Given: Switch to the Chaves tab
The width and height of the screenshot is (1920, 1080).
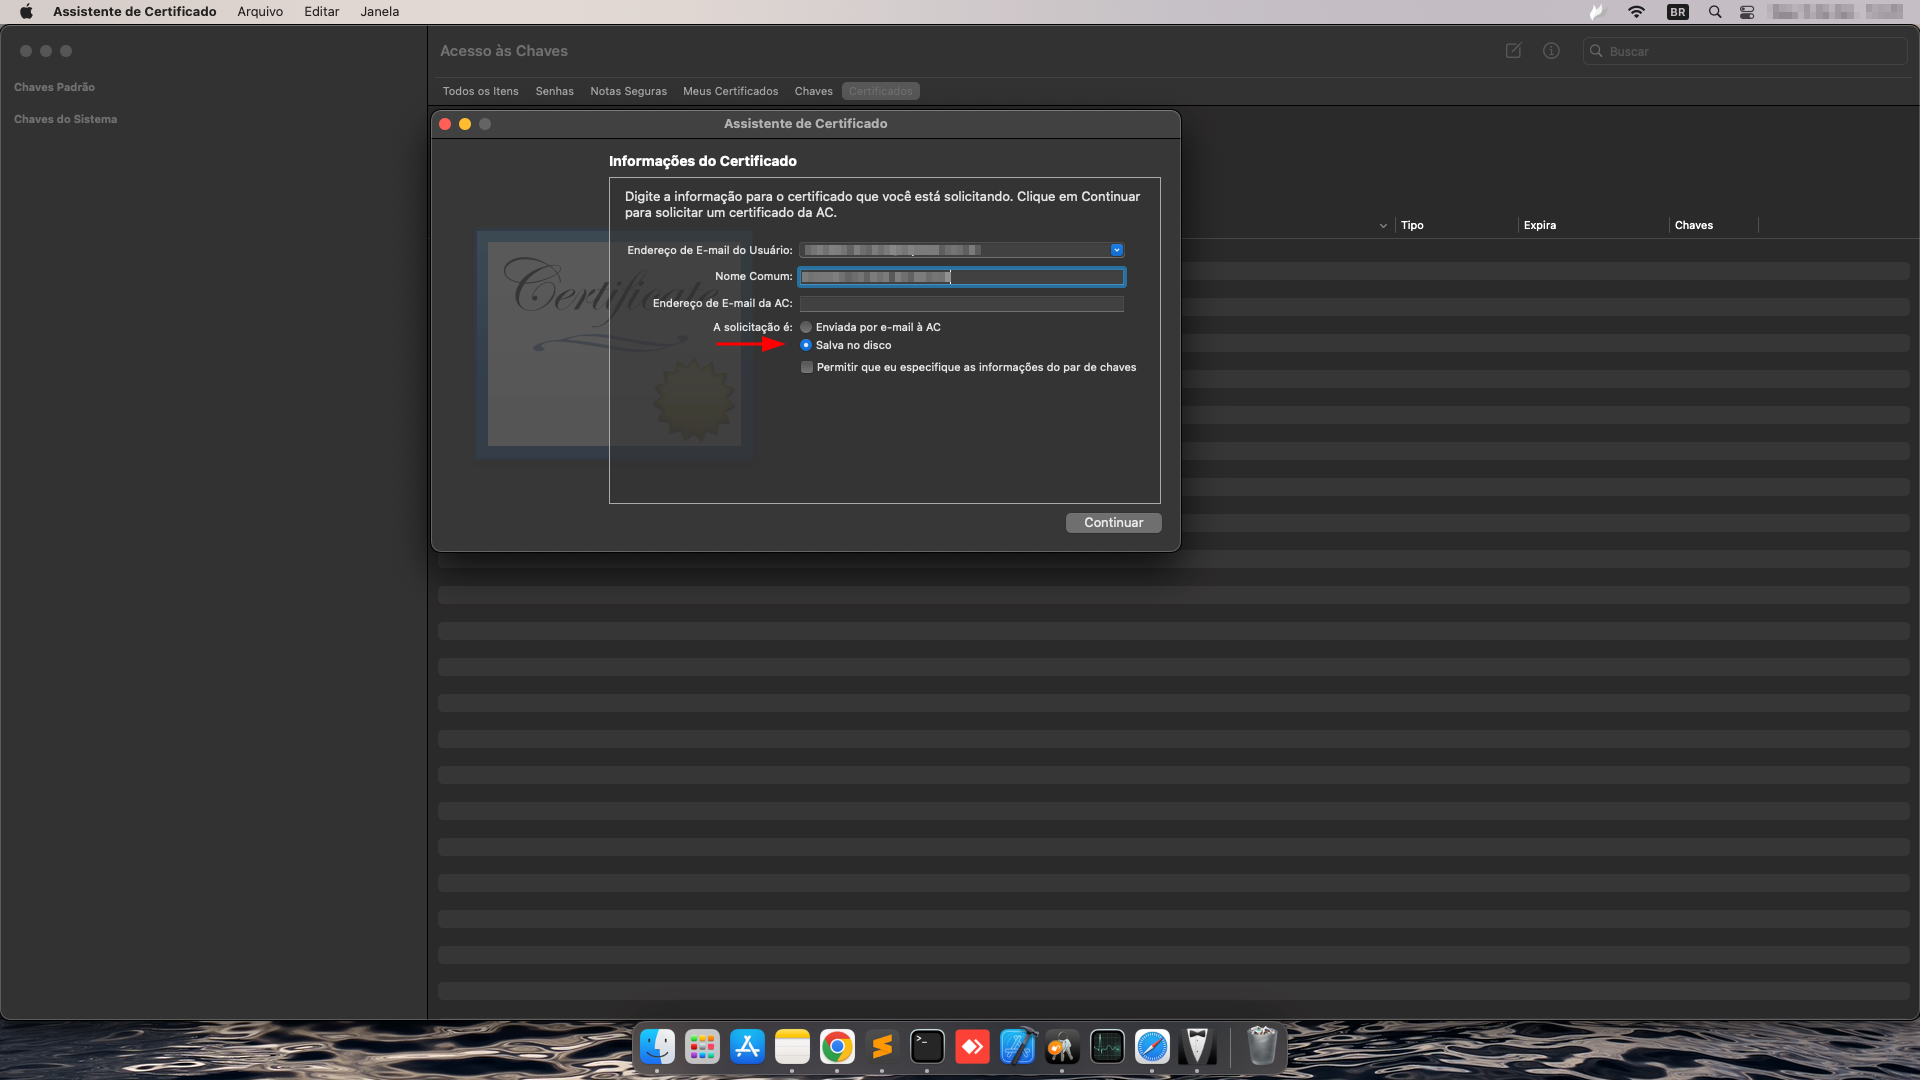Looking at the screenshot, I should [x=814, y=91].
